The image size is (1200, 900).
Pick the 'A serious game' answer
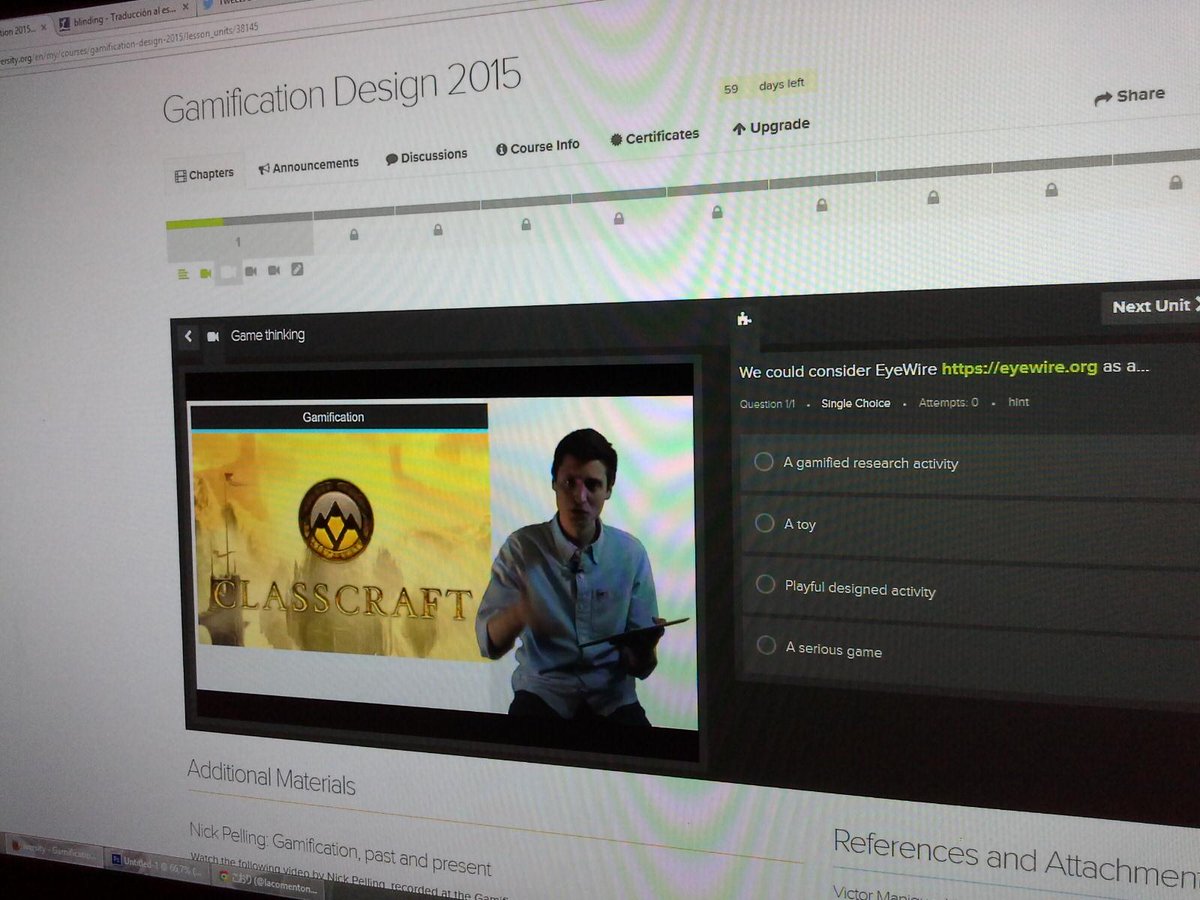(820, 650)
